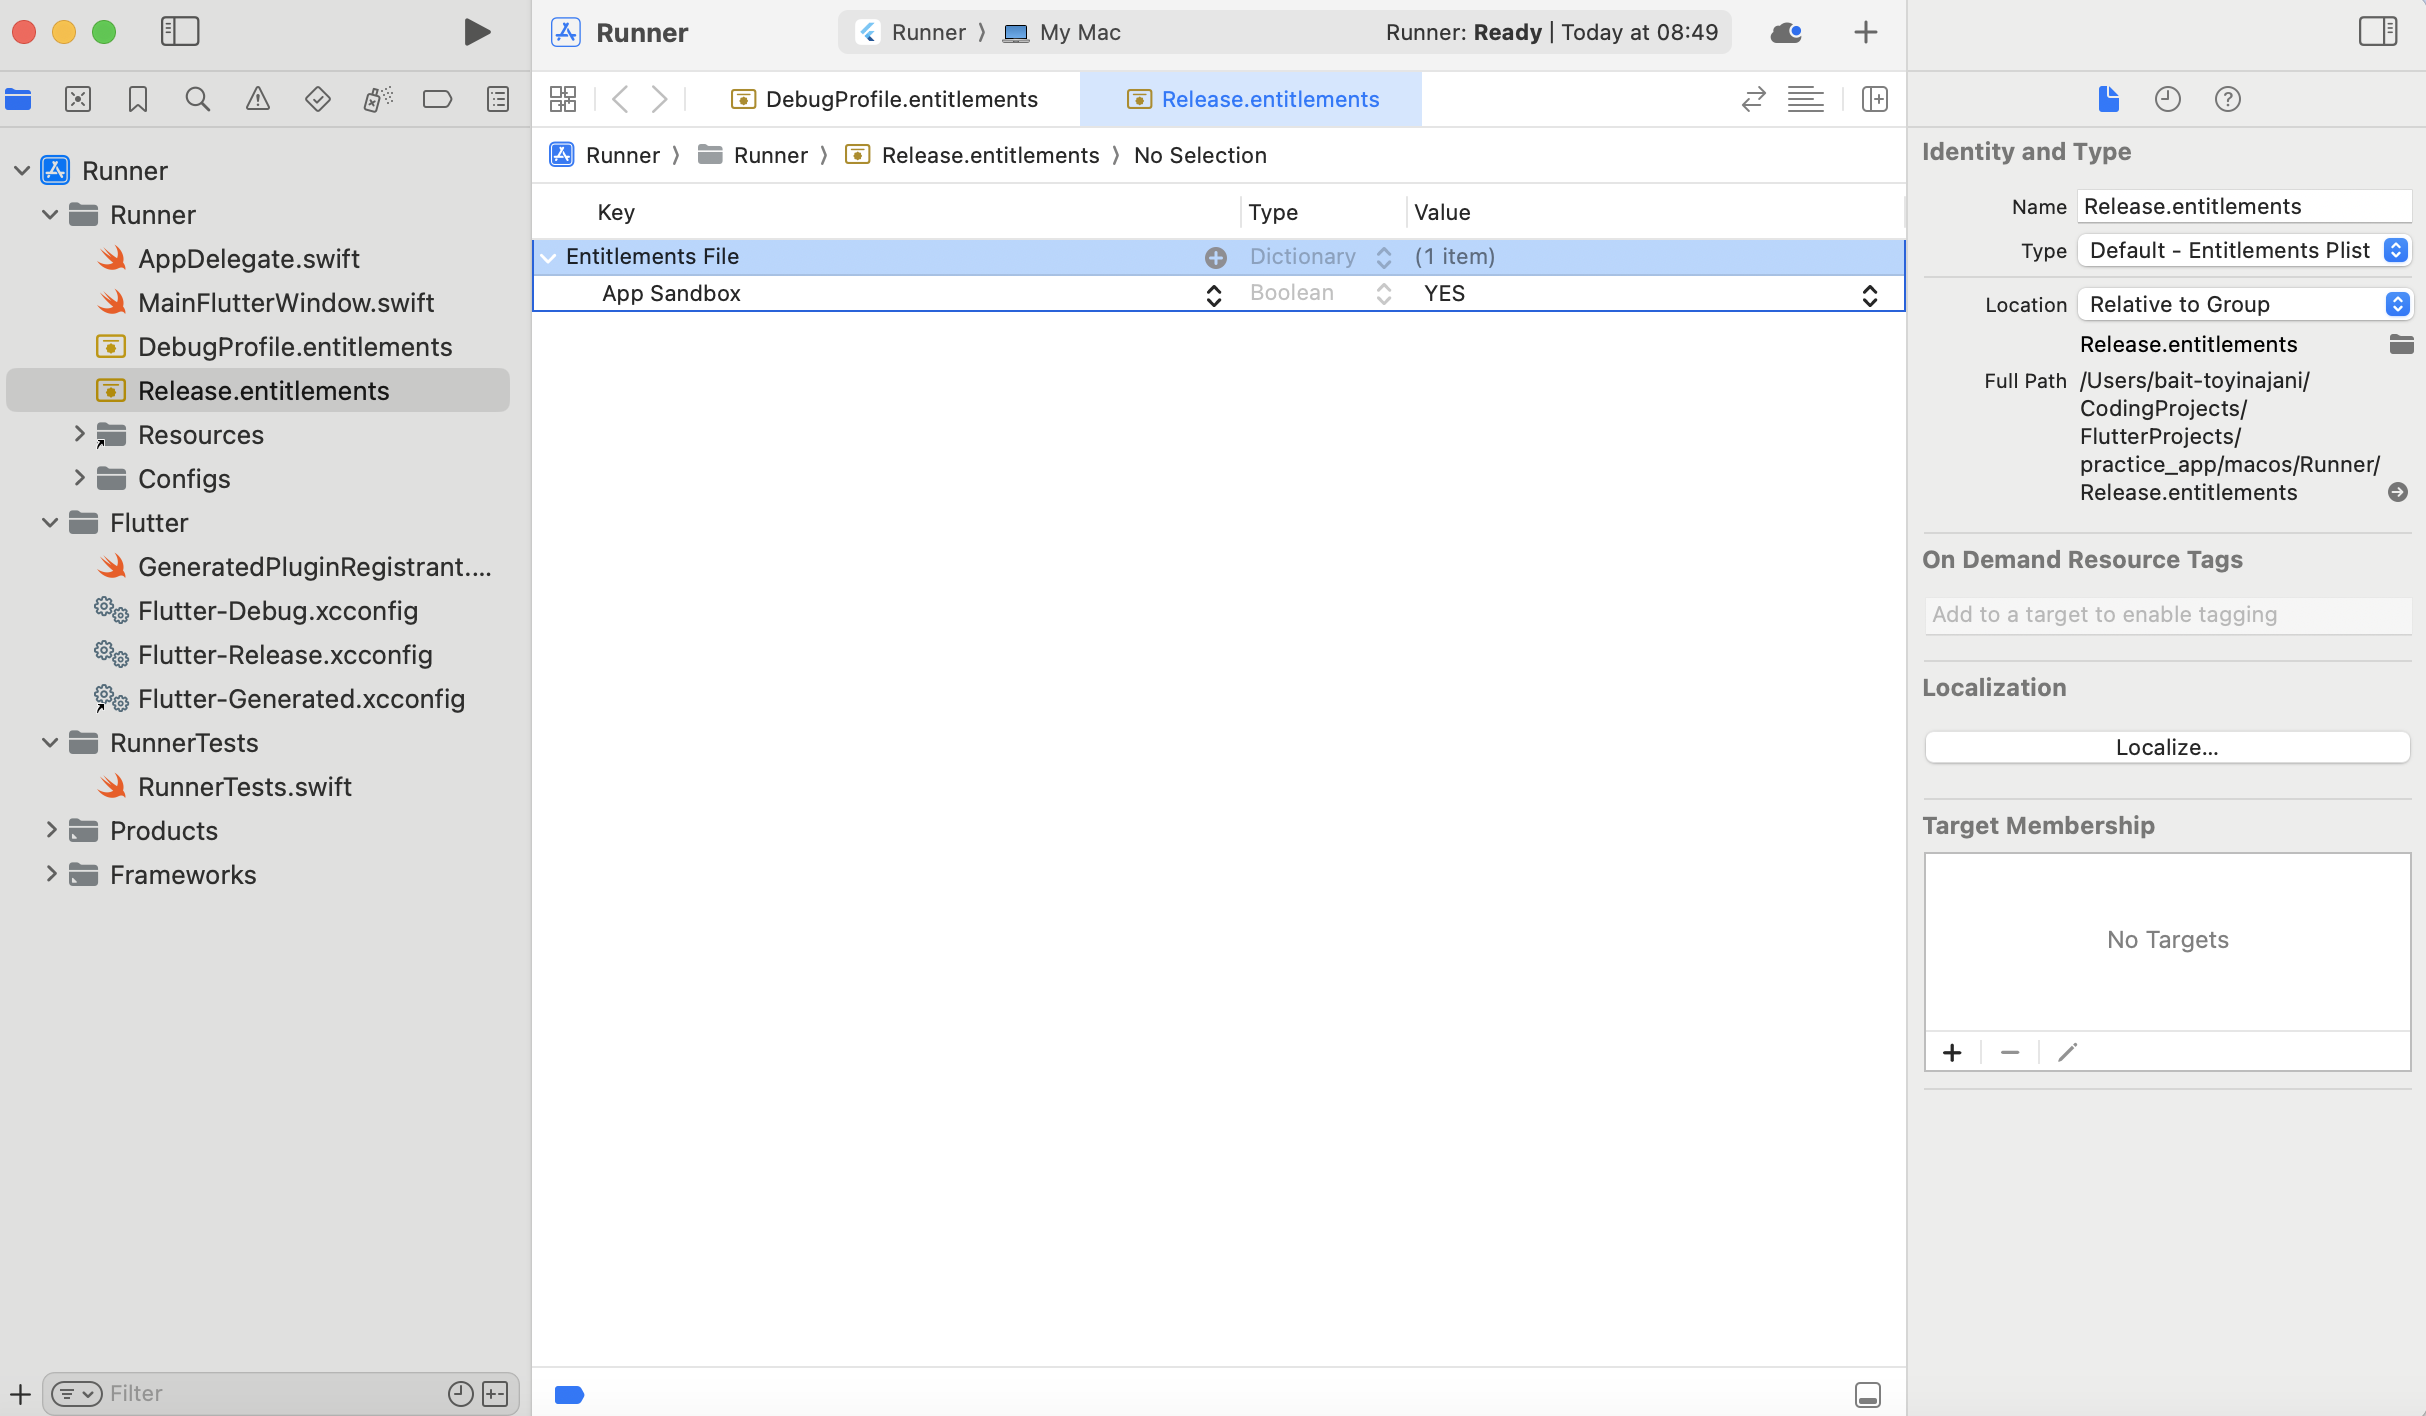Open the Breakpoint navigator
The height and width of the screenshot is (1416, 2426).
coord(438,99)
